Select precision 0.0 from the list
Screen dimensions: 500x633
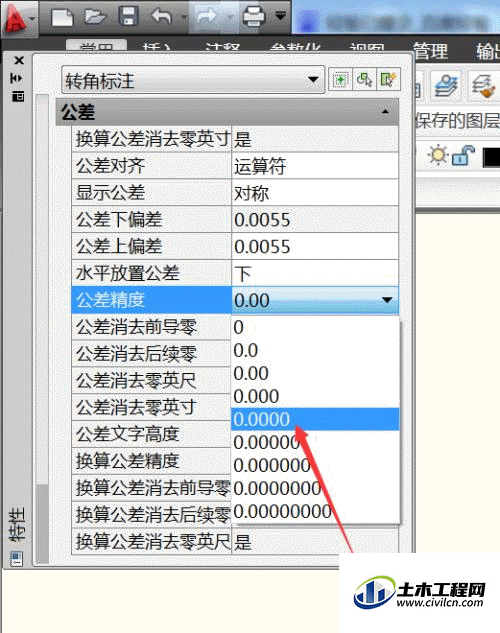coord(315,350)
